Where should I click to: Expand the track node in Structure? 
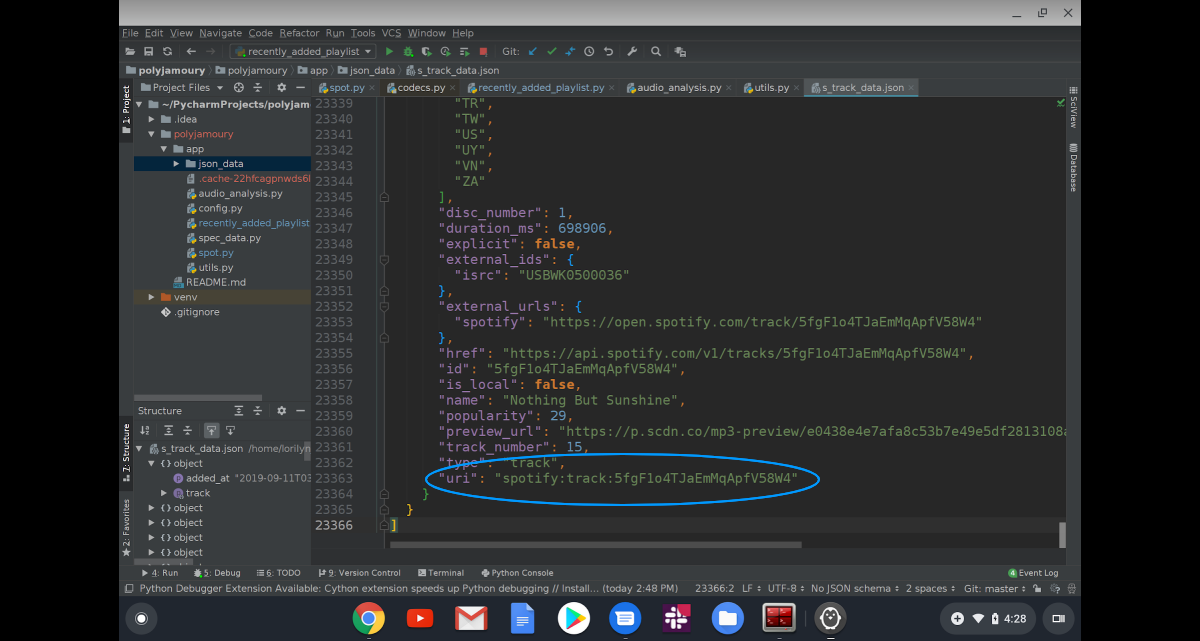[164, 493]
